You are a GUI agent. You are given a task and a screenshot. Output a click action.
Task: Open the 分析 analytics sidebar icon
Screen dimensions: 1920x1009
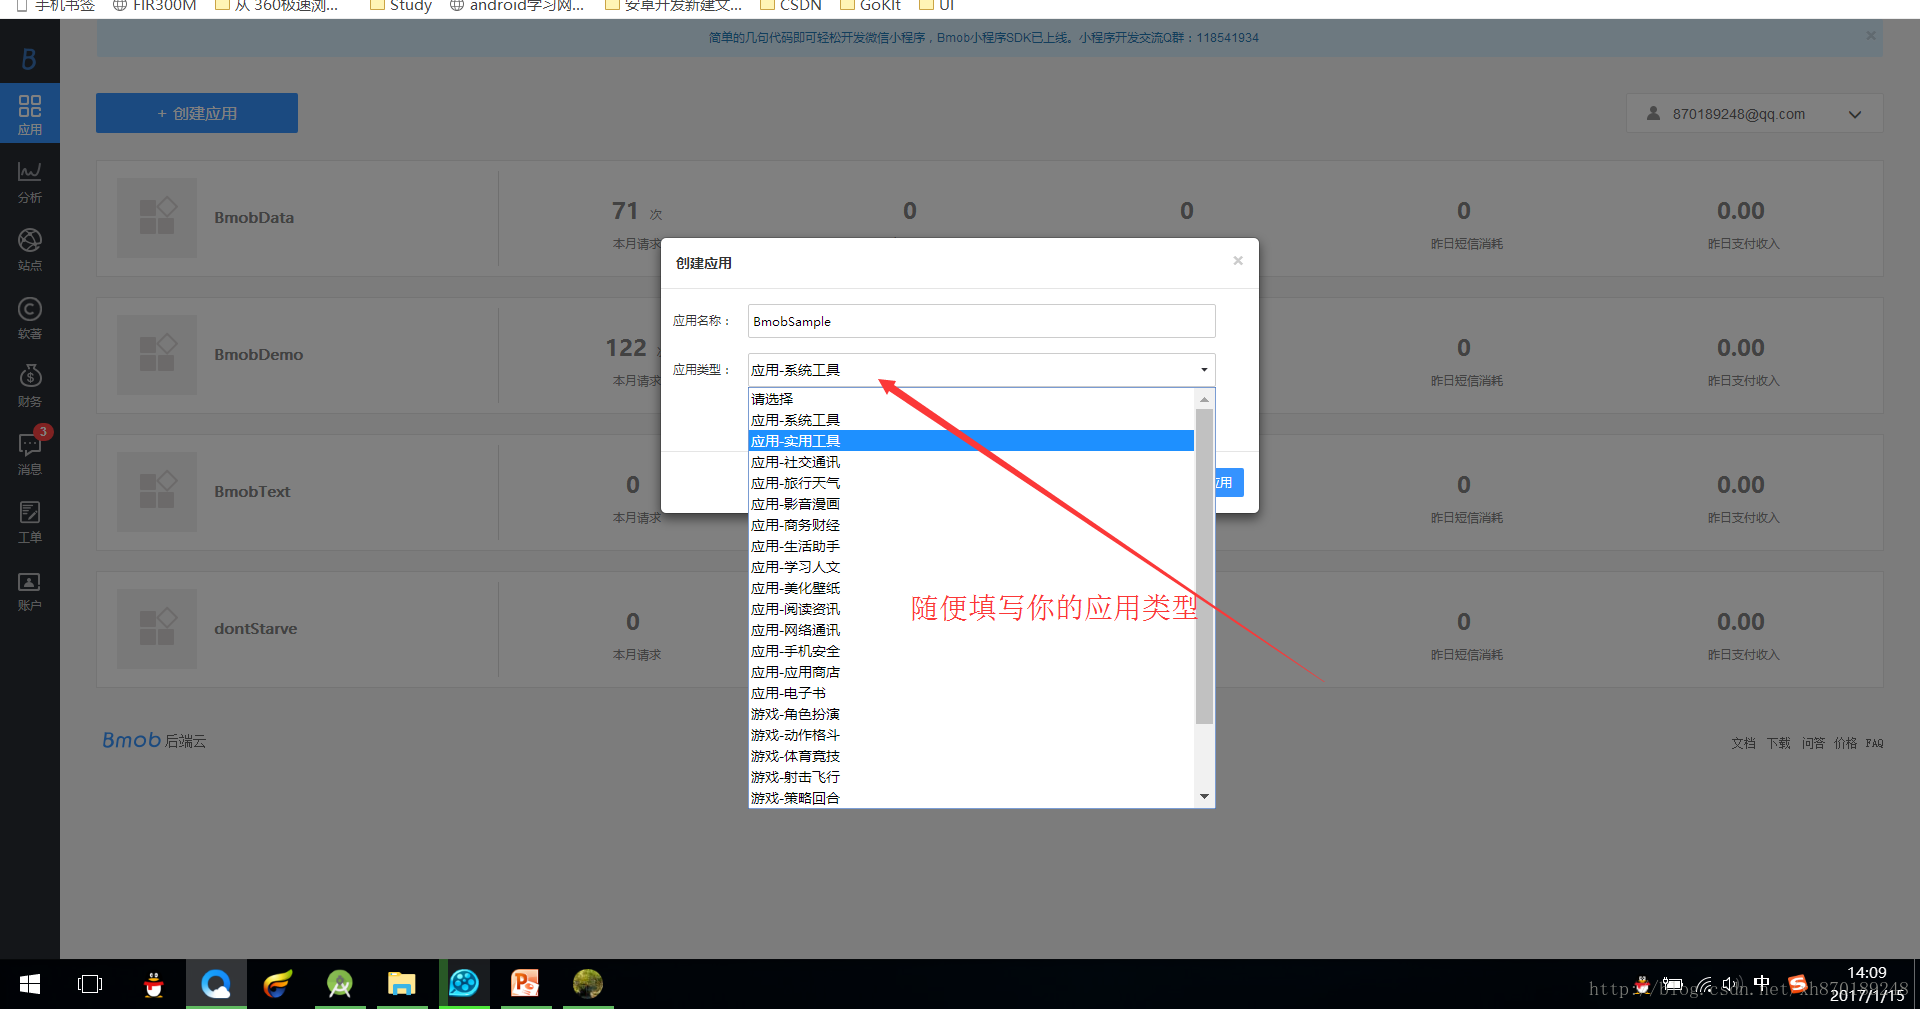point(30,182)
